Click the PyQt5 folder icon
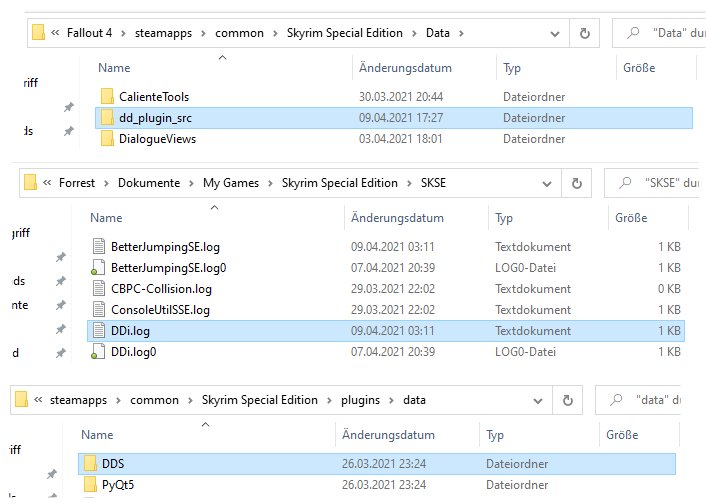 pyautogui.click(x=90, y=485)
